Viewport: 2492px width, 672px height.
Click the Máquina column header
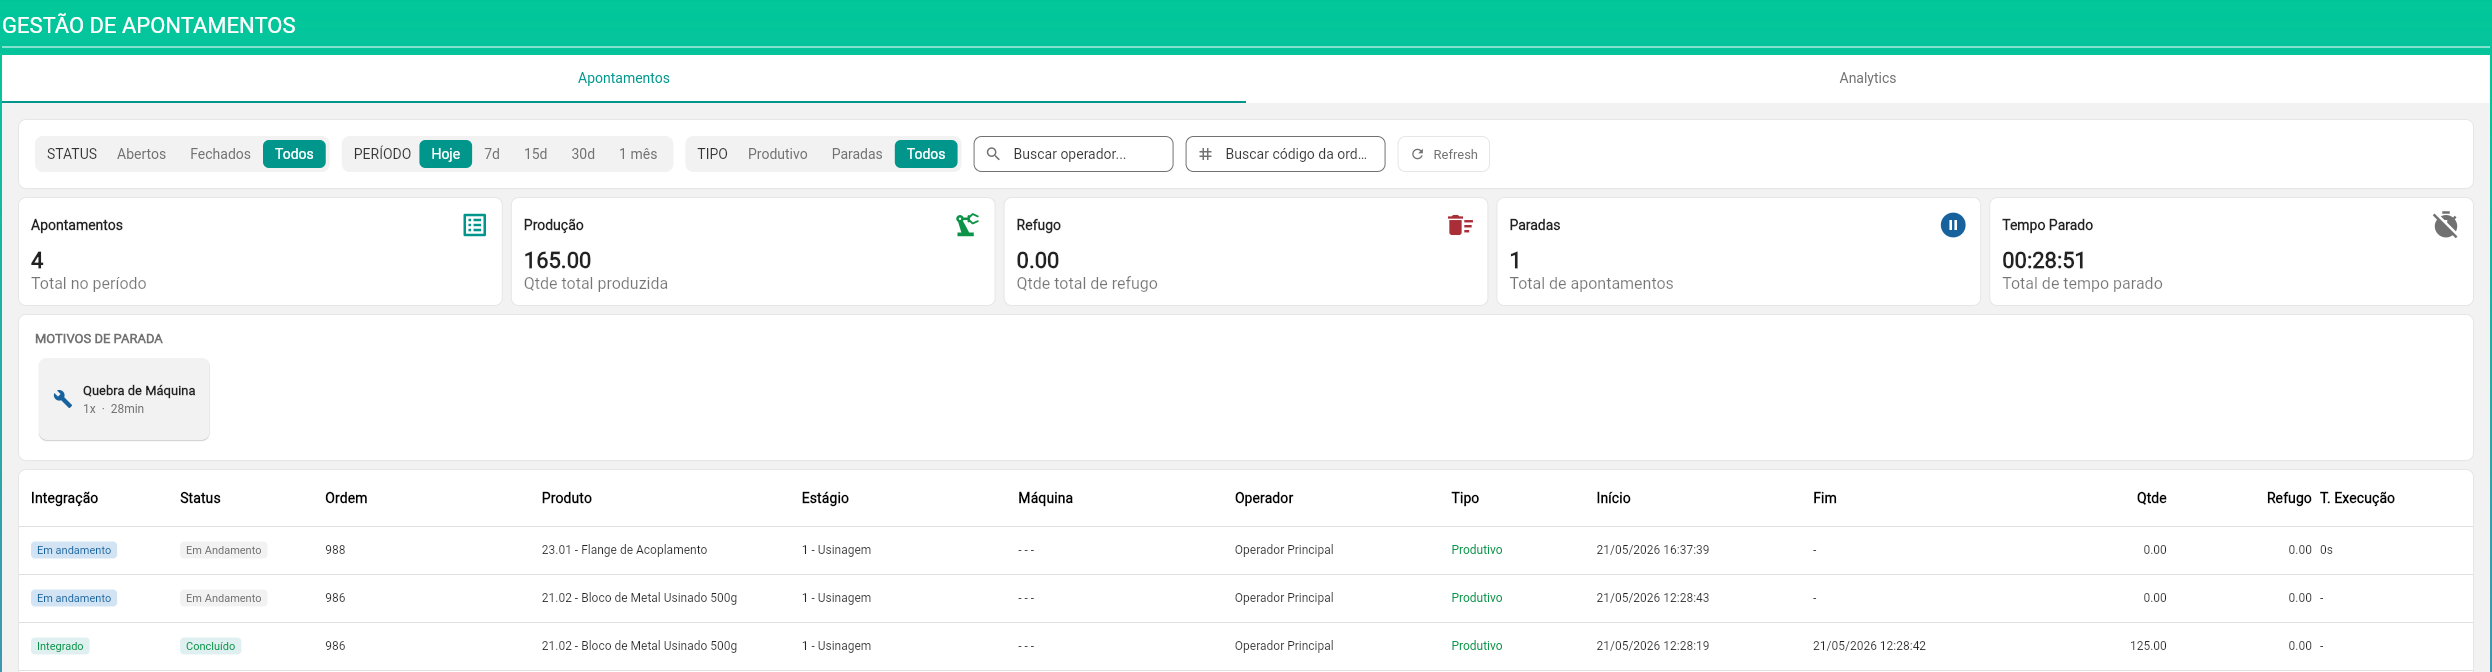[x=1045, y=498]
